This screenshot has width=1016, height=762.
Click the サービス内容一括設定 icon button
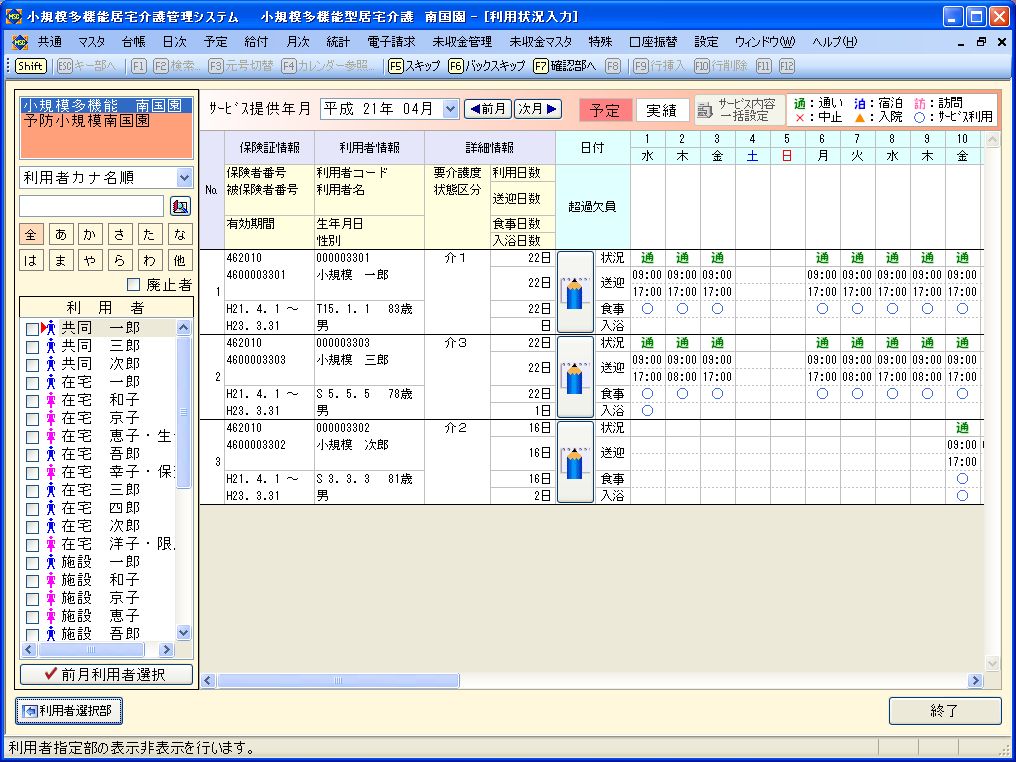coord(737,110)
